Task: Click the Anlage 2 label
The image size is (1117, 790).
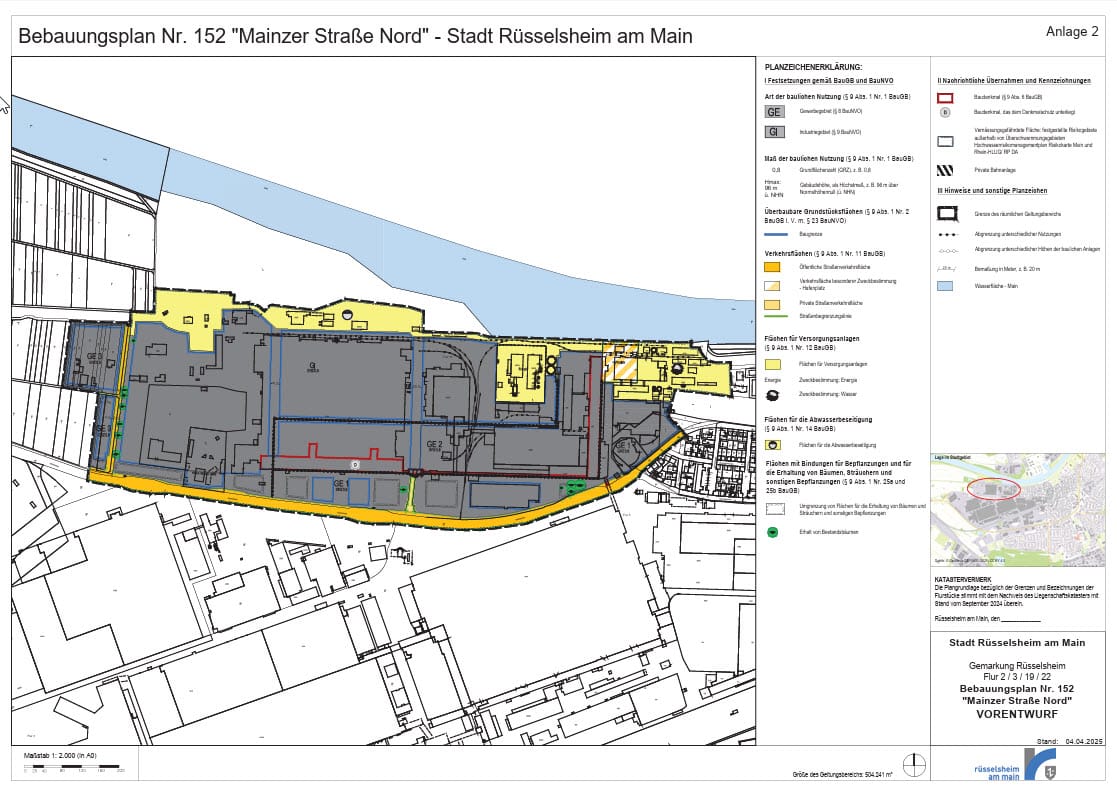Action: point(1071,32)
